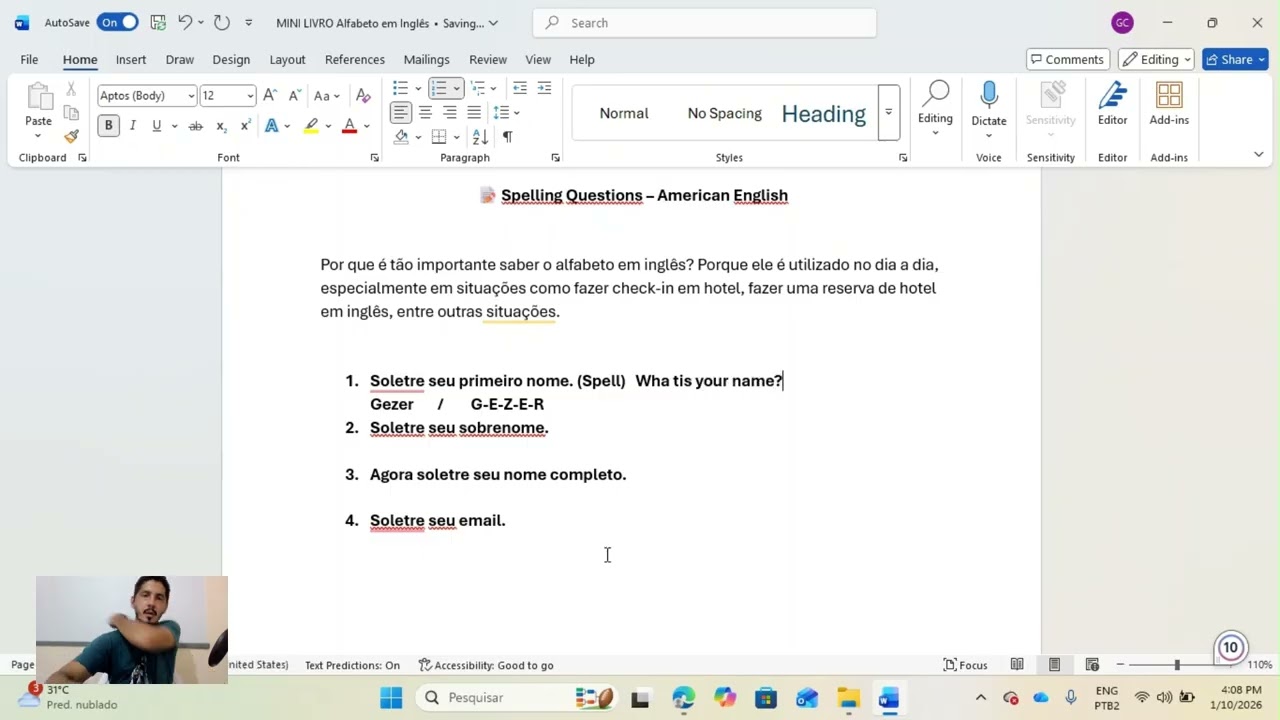Open the Editor pen icon
The width and height of the screenshot is (1280, 720).
coord(1113,96)
